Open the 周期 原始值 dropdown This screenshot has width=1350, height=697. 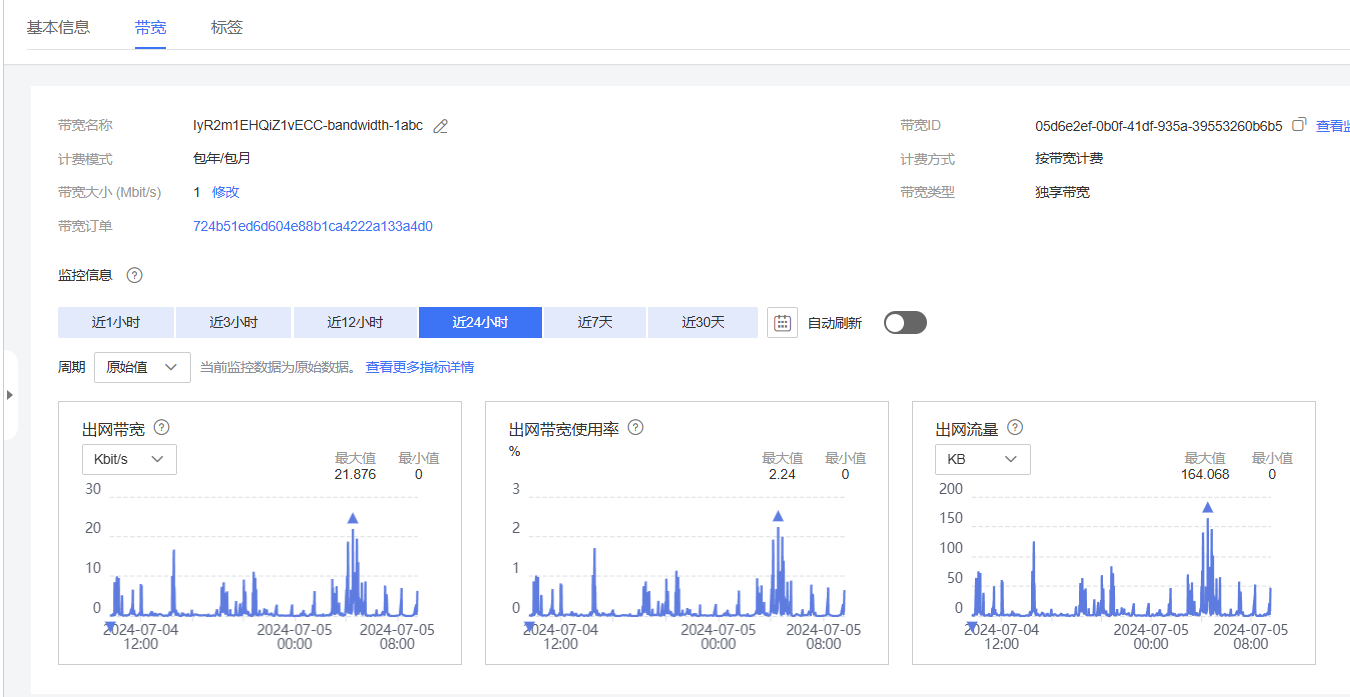[x=142, y=367]
